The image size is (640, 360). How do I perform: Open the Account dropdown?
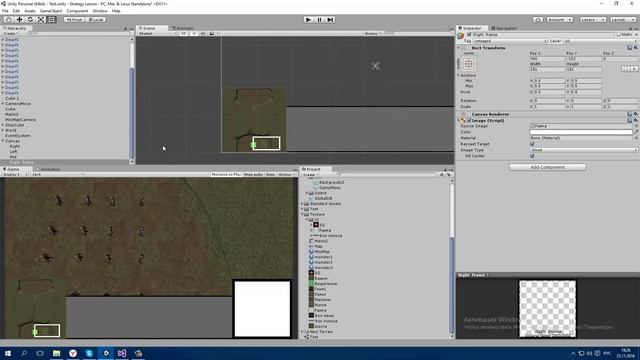tap(560, 20)
